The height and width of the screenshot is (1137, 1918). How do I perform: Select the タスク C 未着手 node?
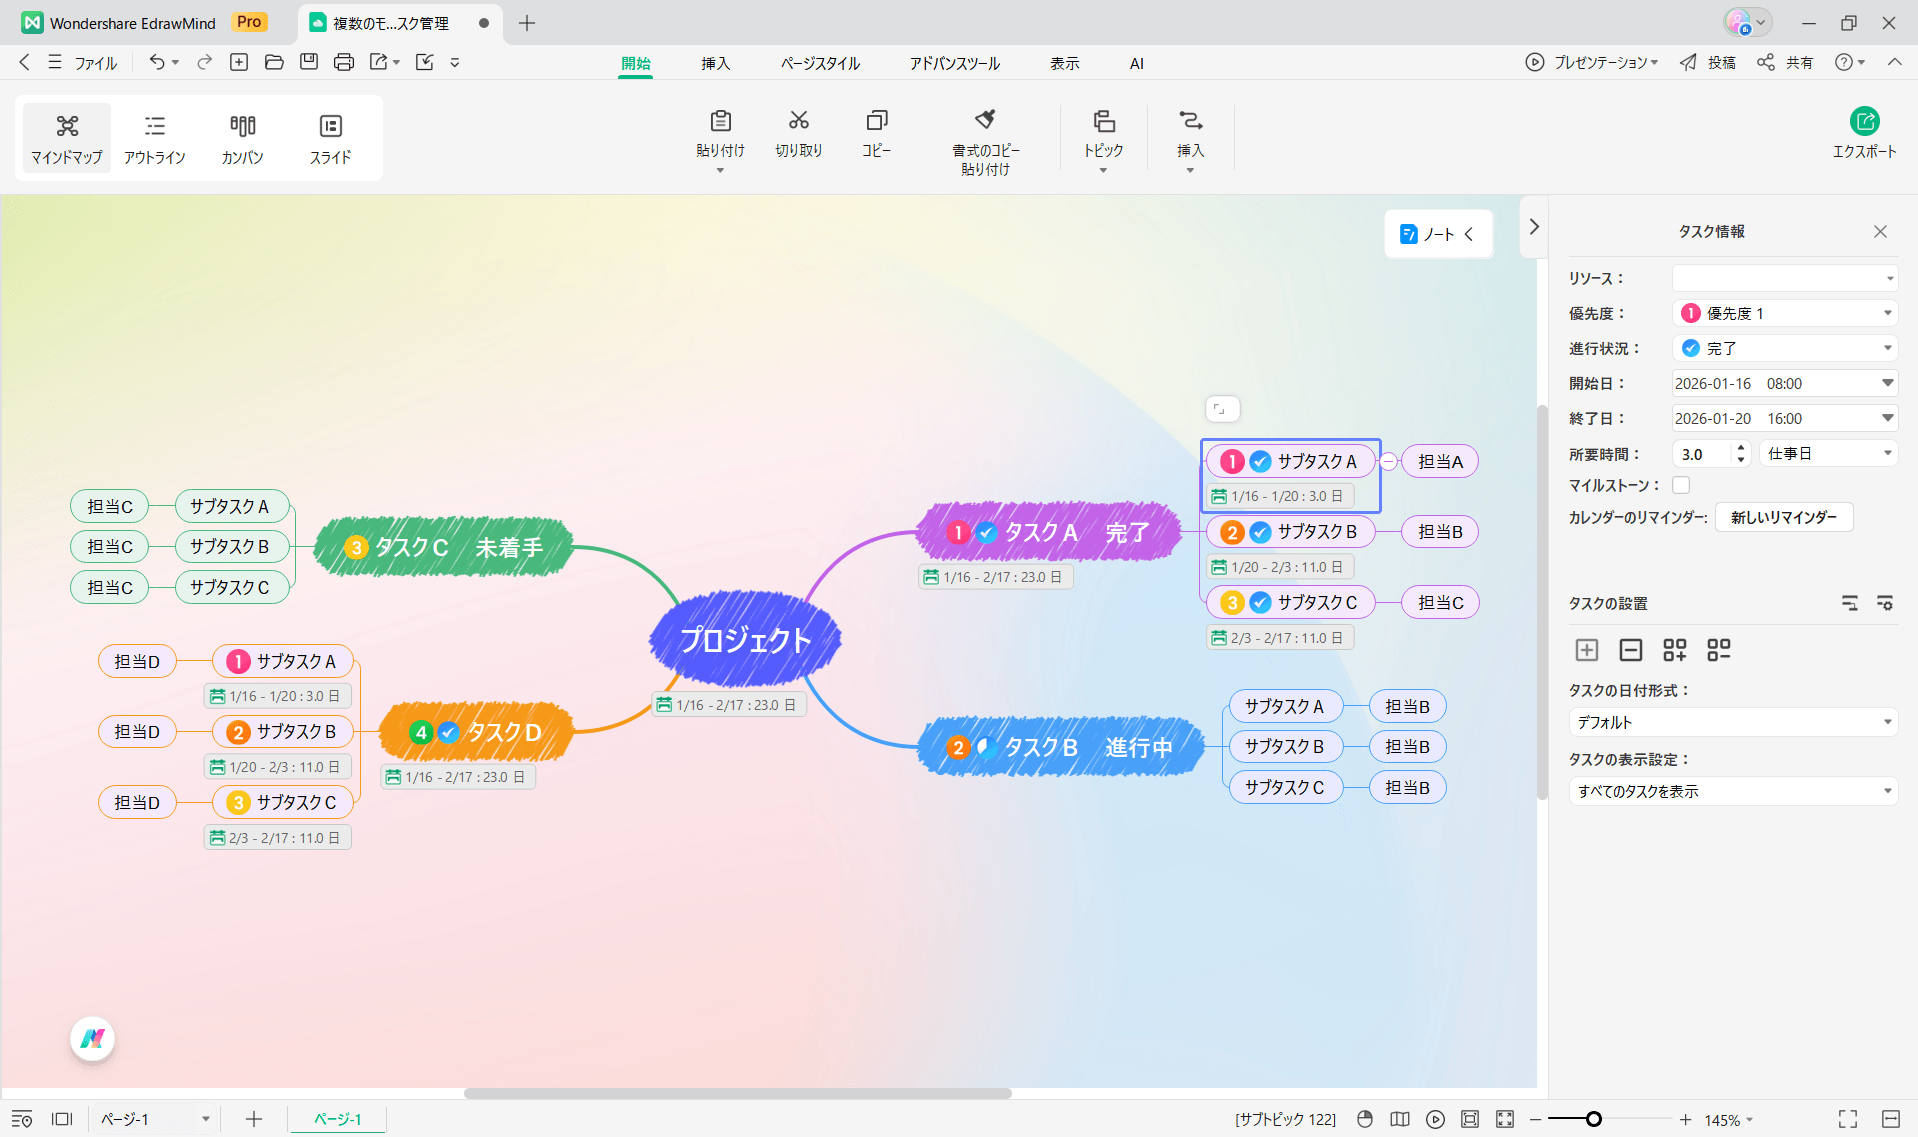[444, 547]
